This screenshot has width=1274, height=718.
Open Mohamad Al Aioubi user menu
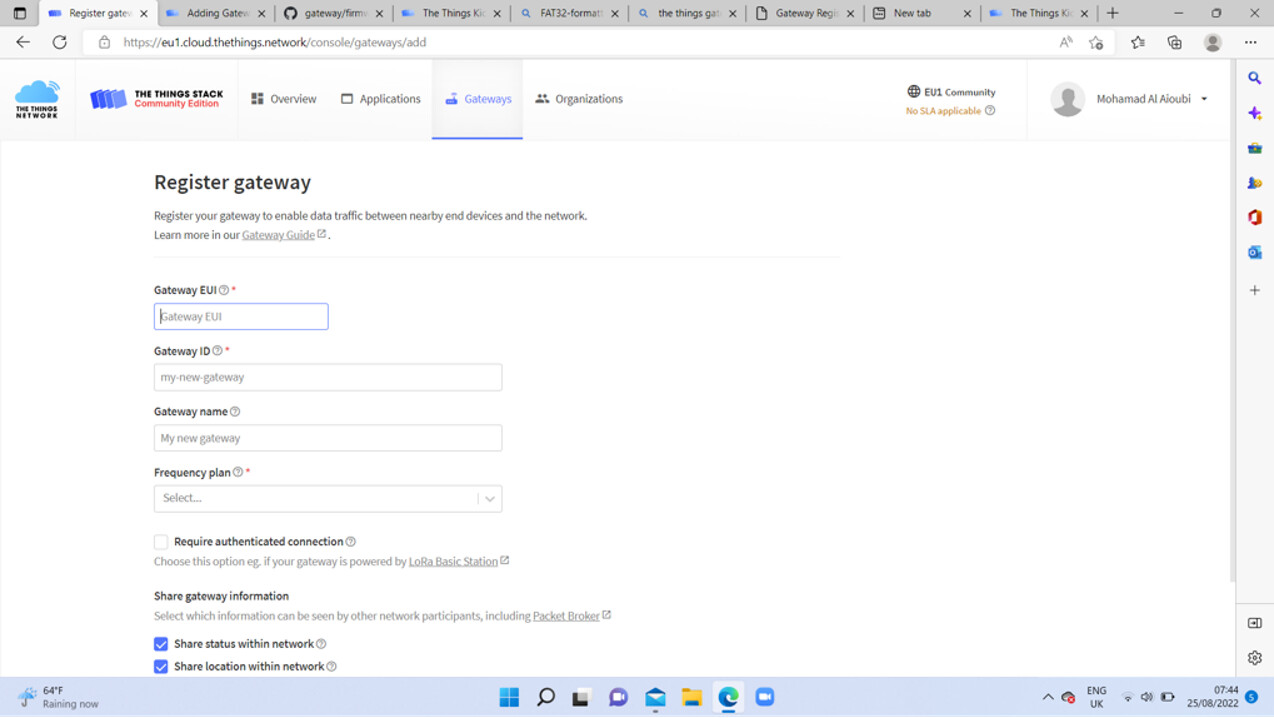point(1130,99)
